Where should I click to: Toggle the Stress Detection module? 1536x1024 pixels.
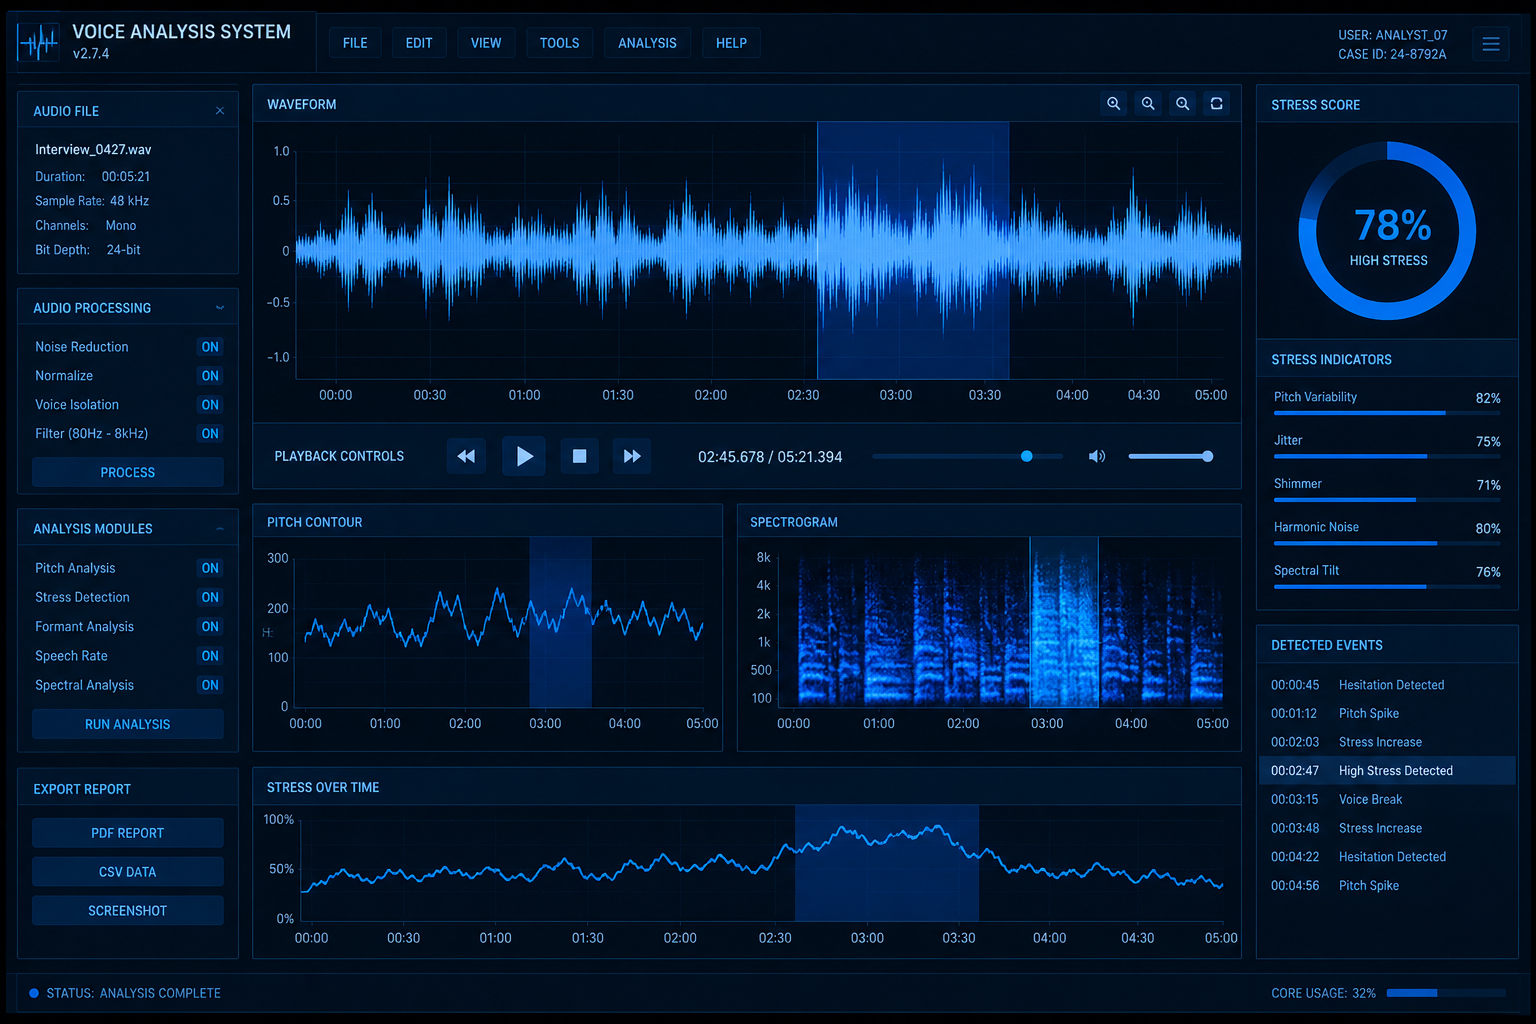coord(210,597)
